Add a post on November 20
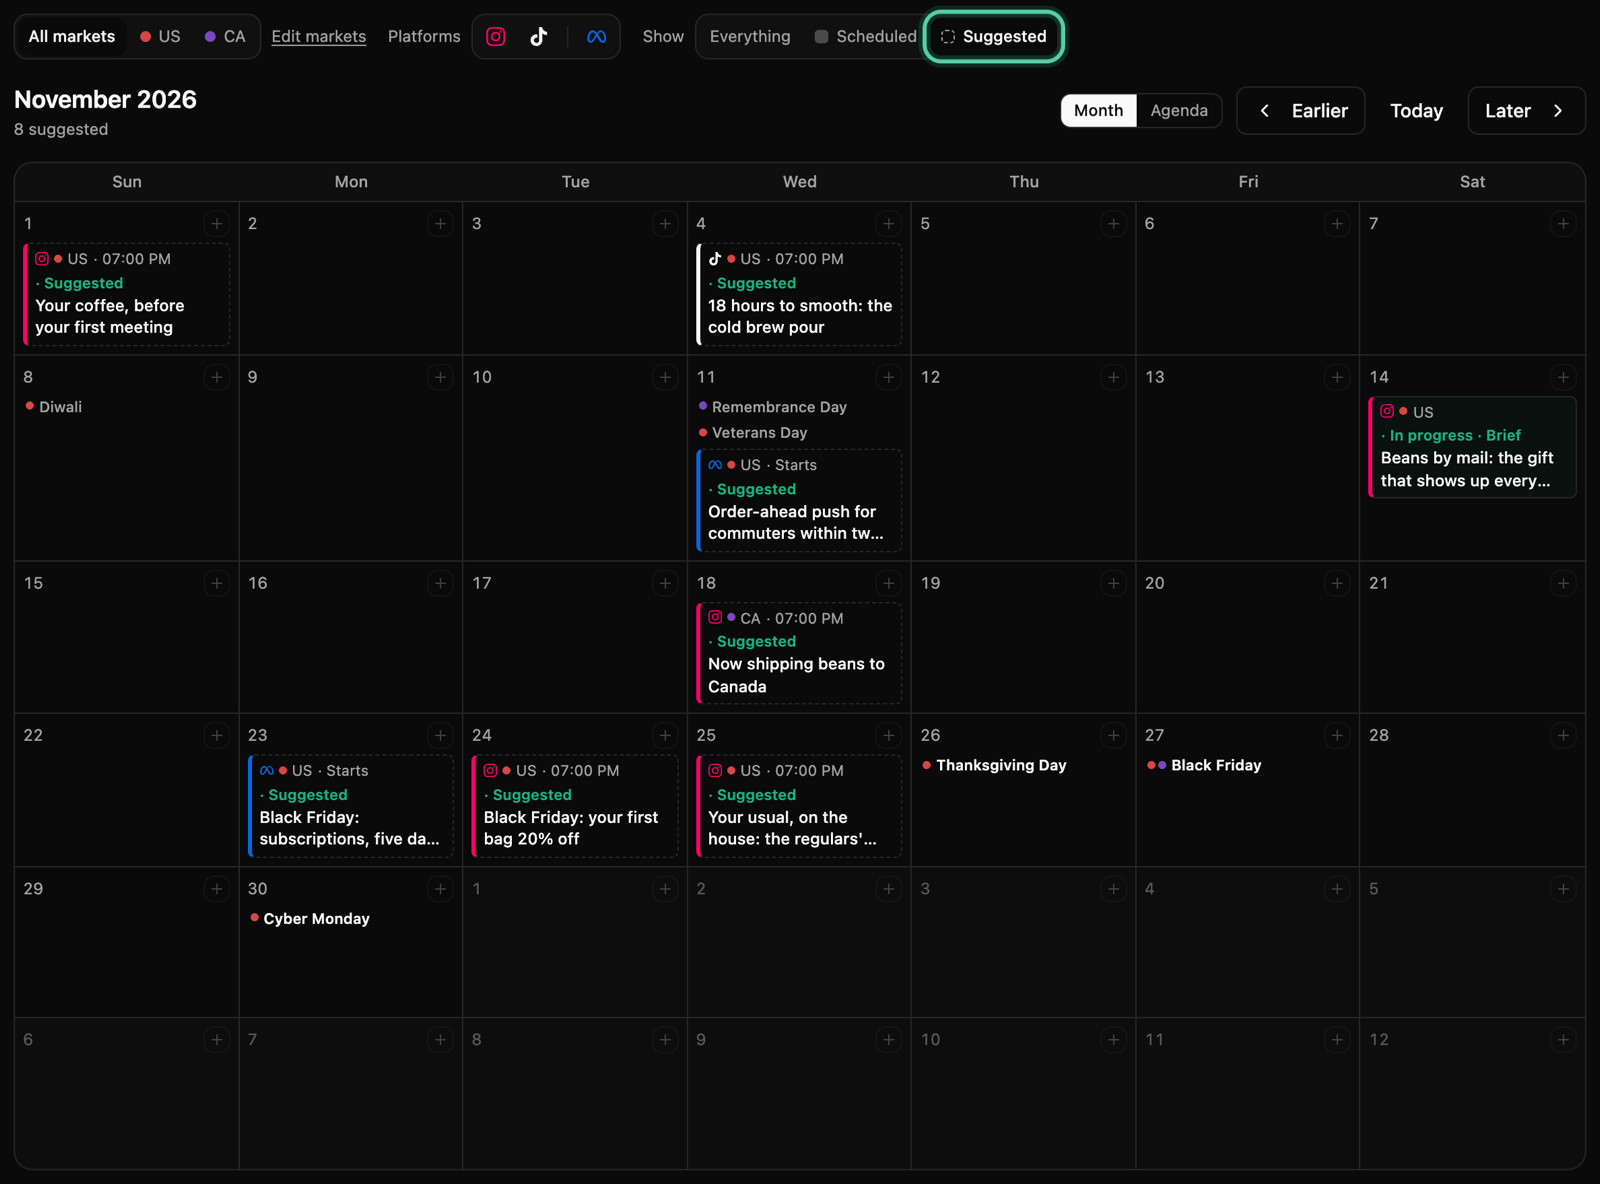This screenshot has width=1600, height=1184. pos(1338,583)
